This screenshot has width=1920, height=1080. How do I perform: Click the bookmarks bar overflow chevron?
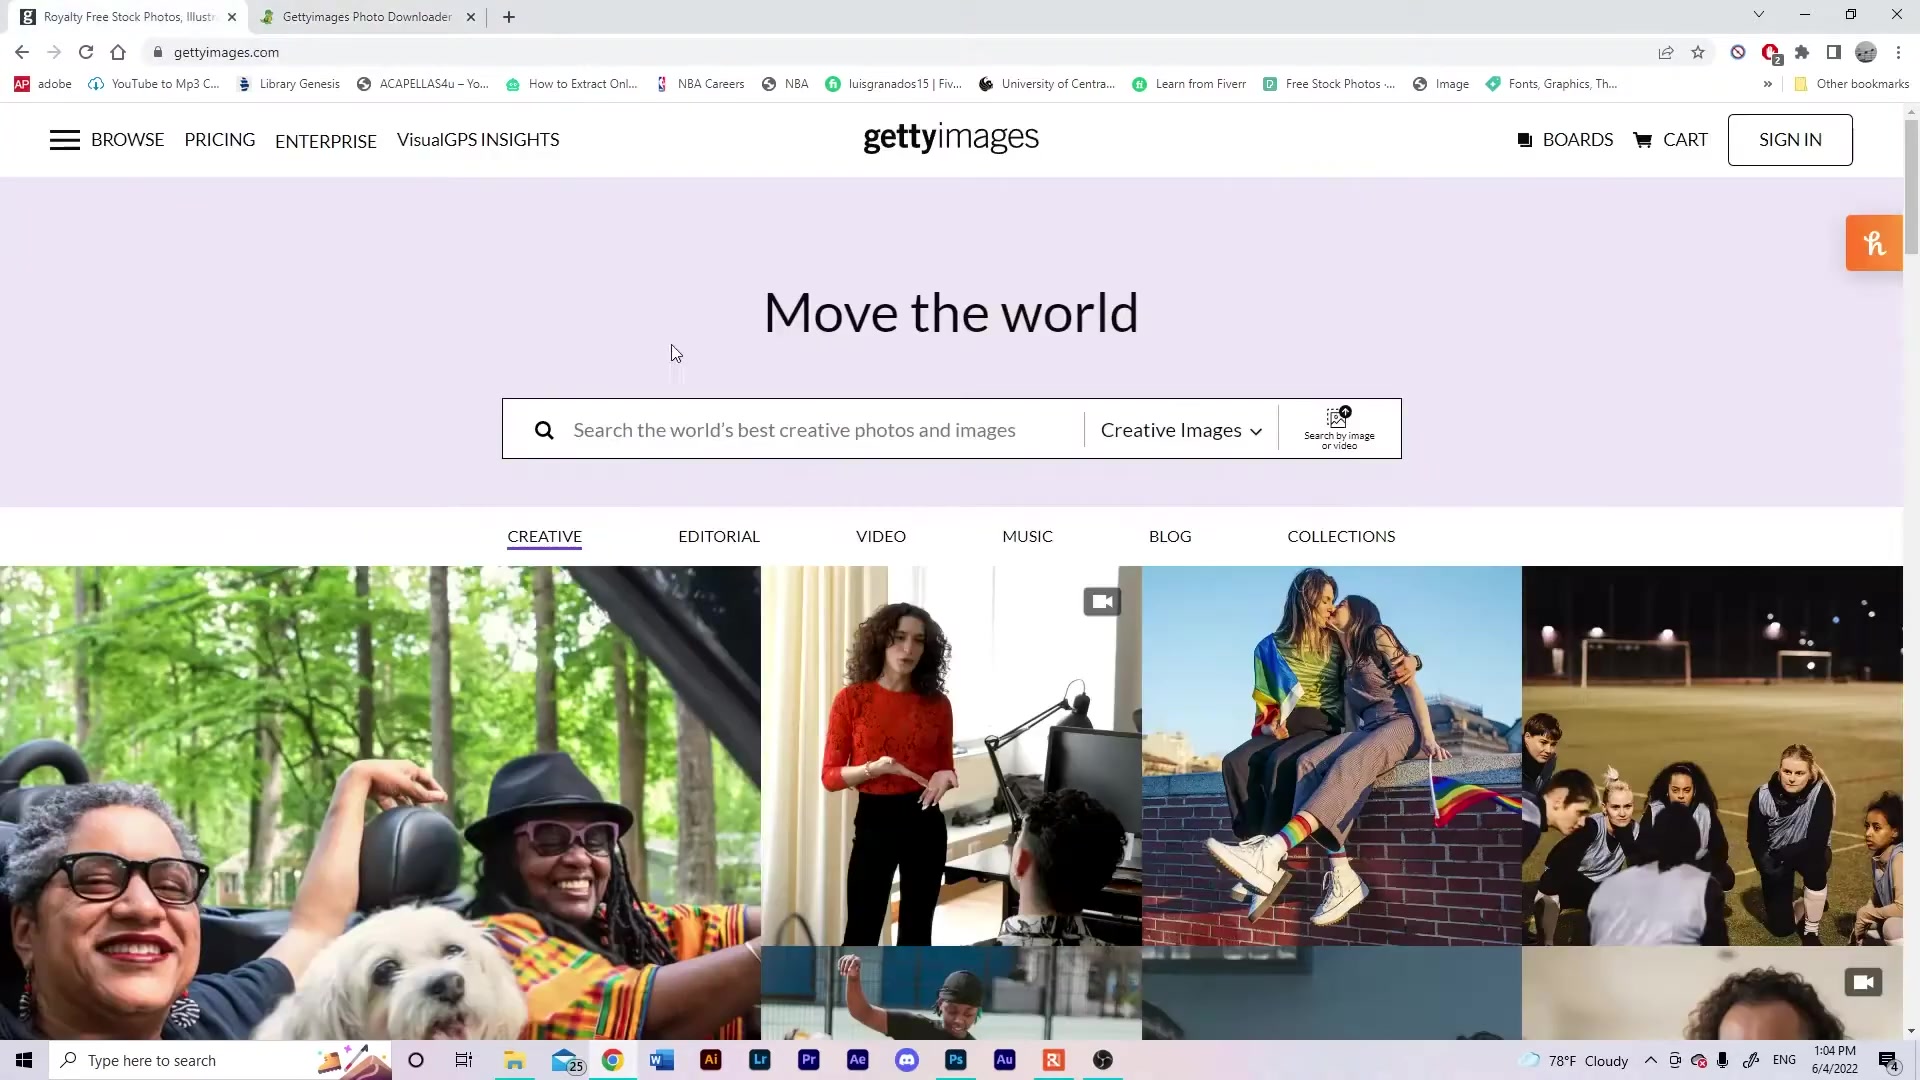(x=1768, y=84)
